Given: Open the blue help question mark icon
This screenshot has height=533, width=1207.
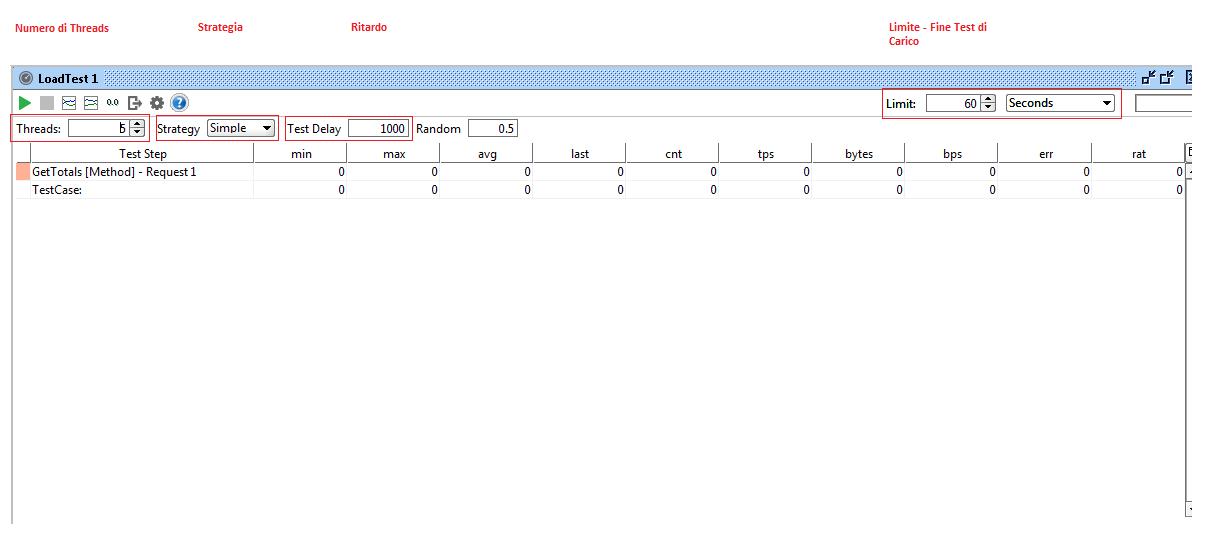Looking at the screenshot, I should [179, 103].
